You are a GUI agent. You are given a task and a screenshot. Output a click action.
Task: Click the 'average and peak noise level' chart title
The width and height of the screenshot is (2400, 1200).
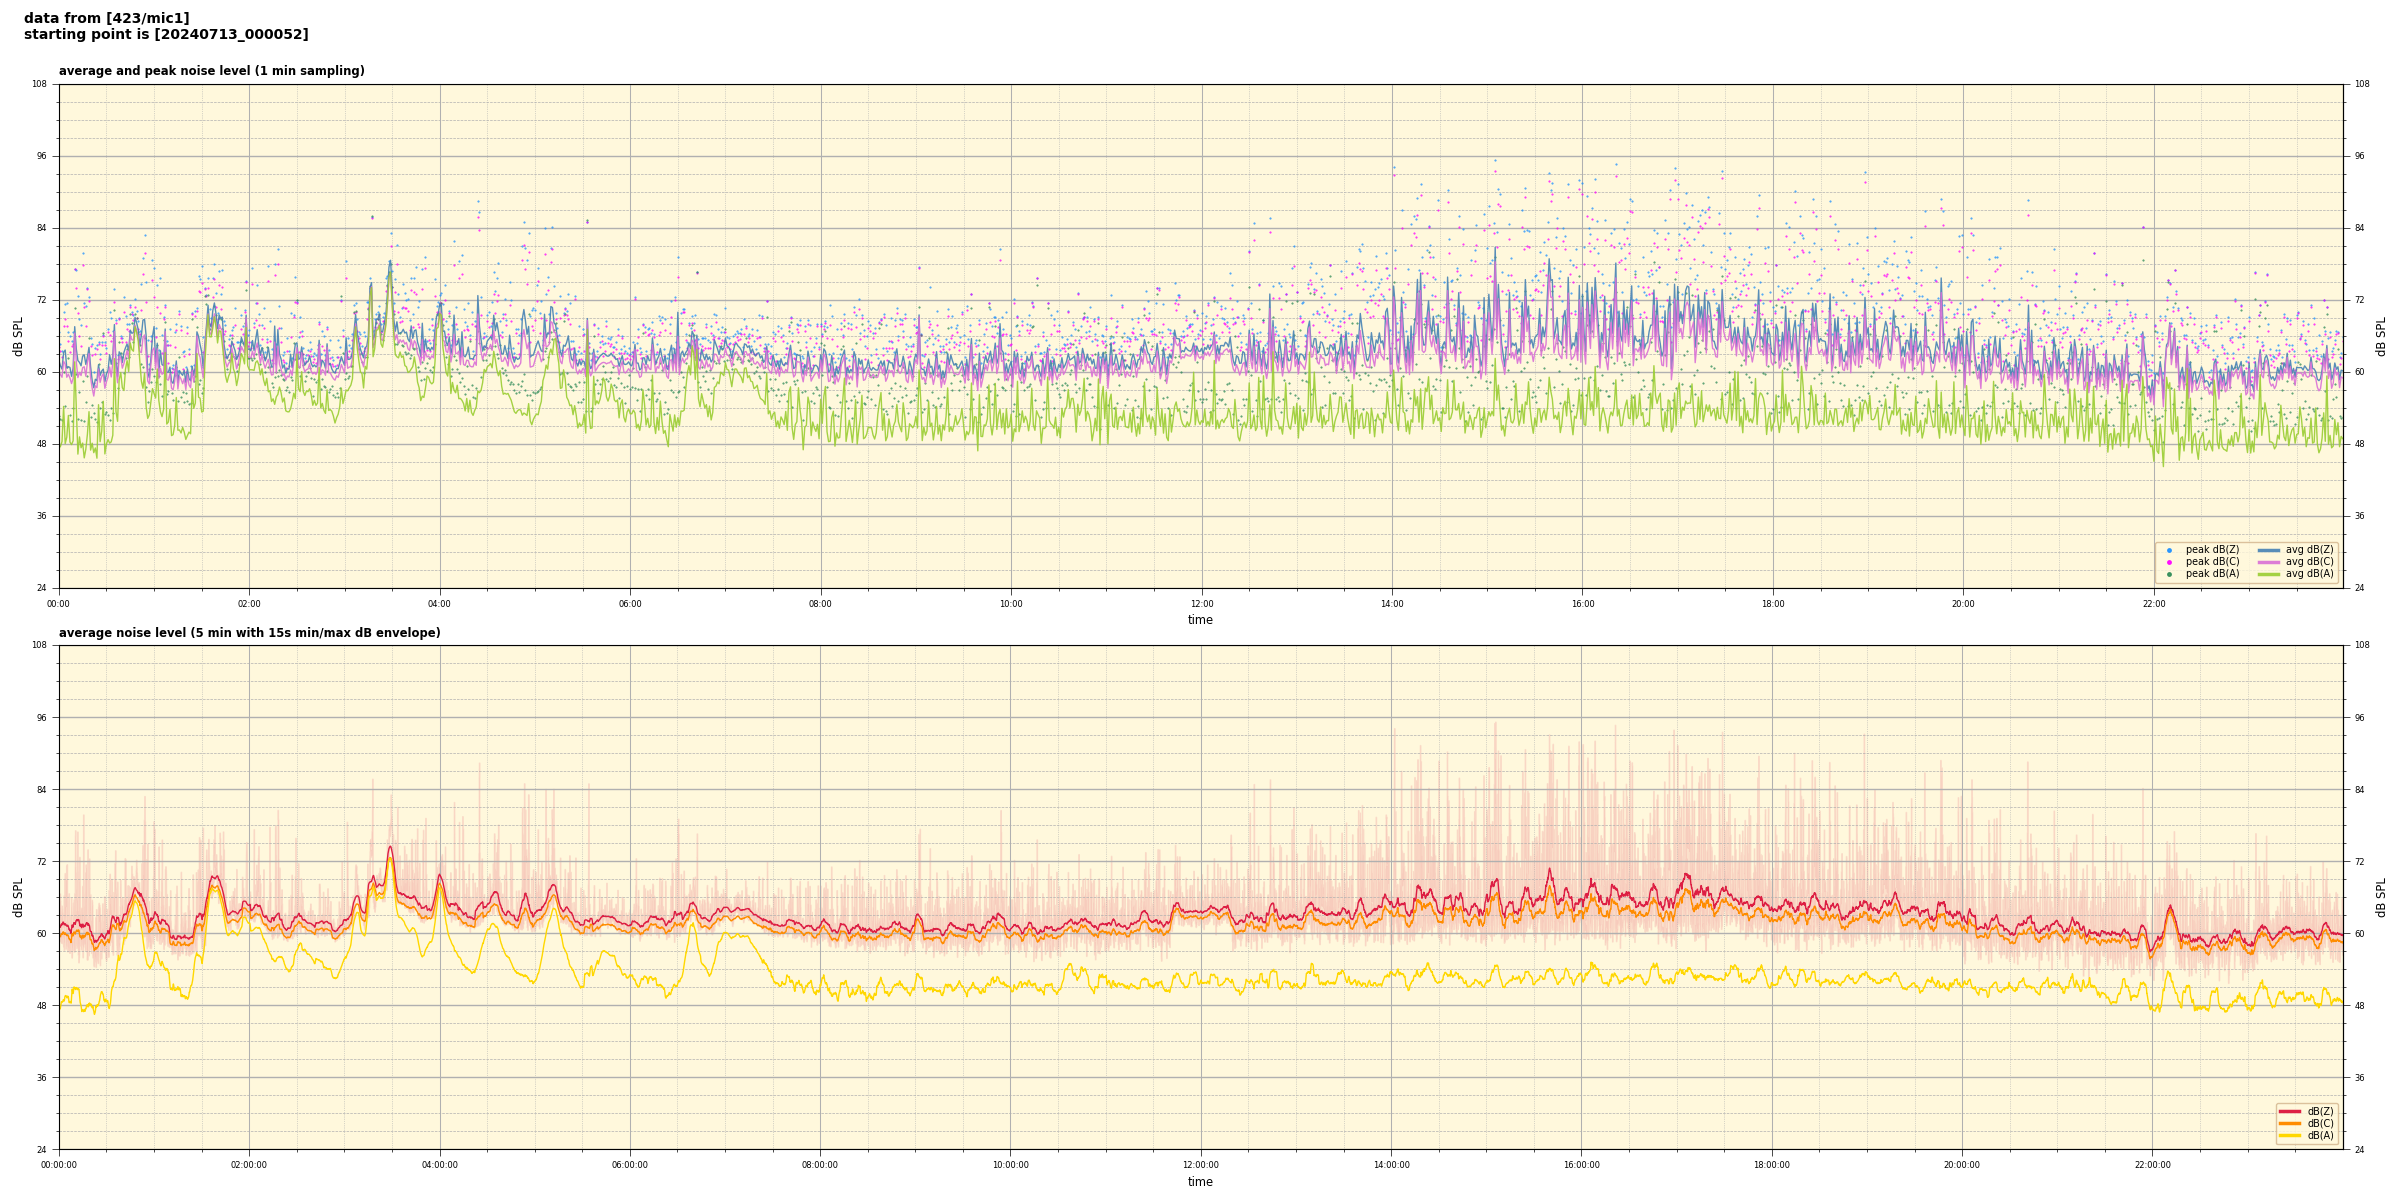click(x=211, y=71)
